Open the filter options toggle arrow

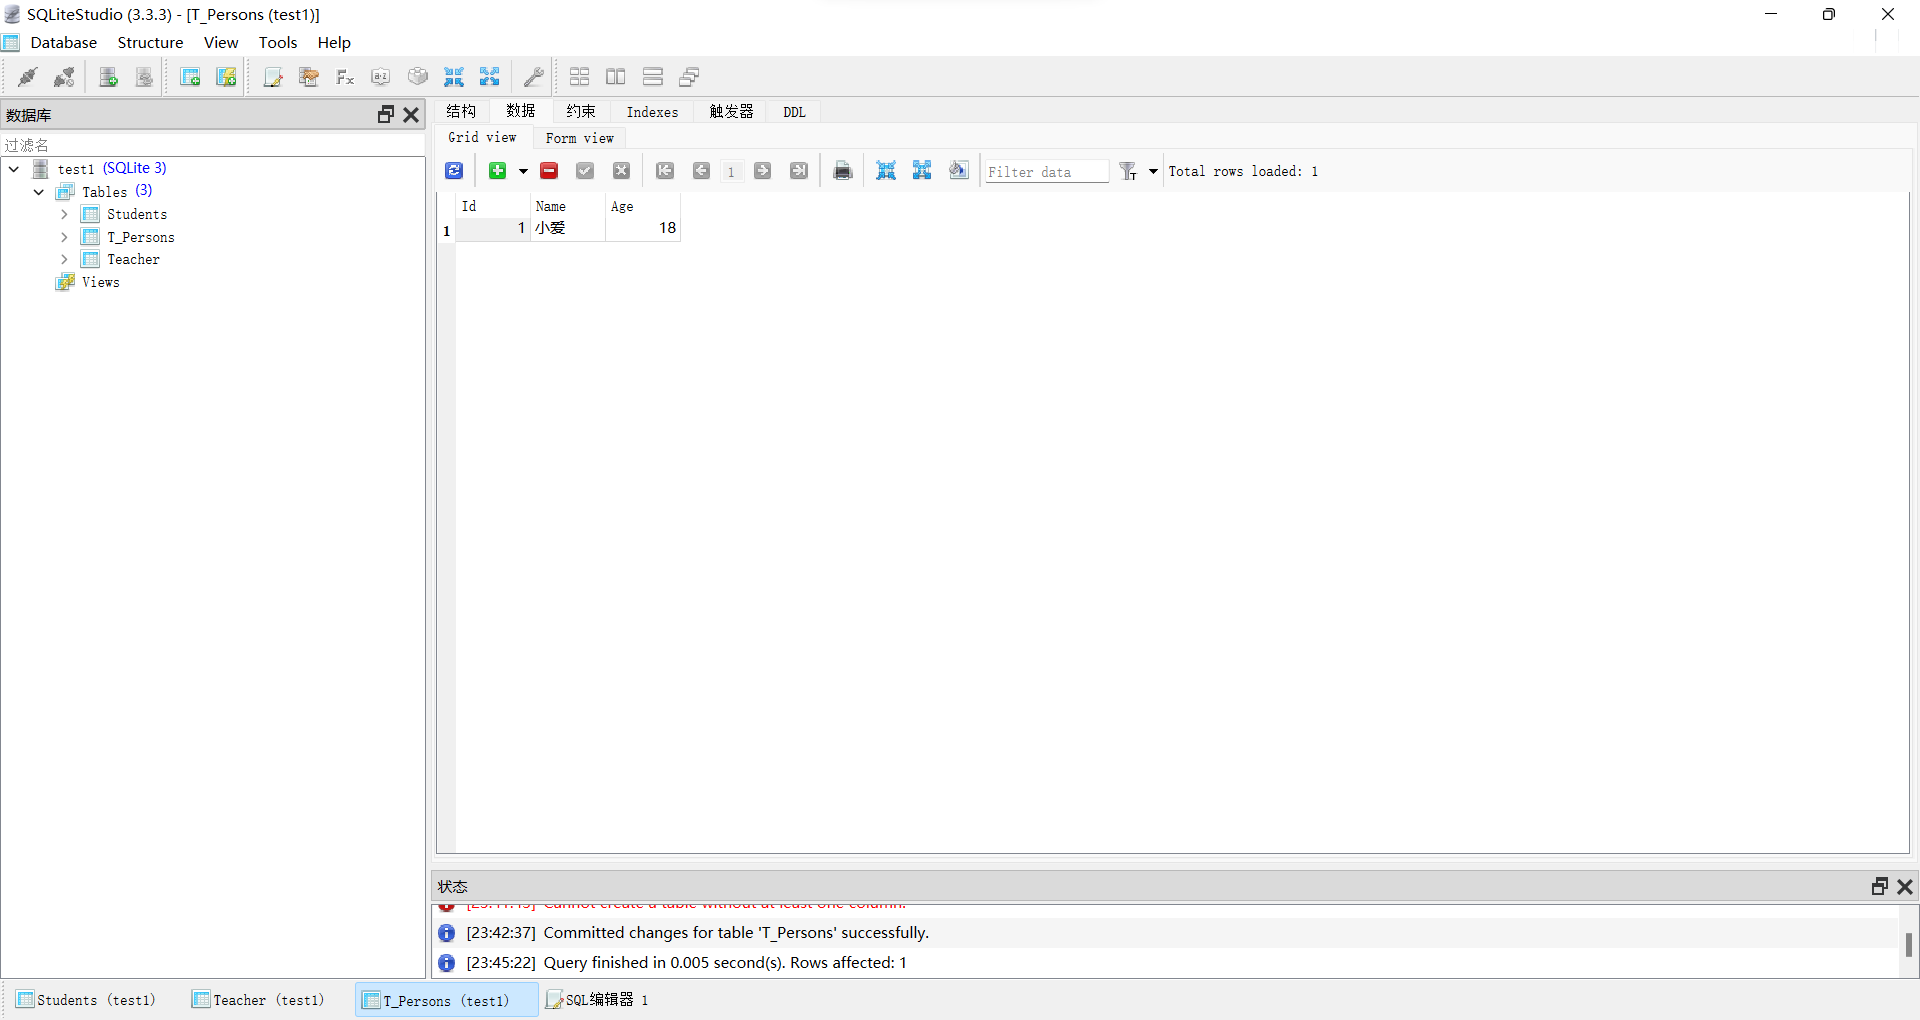tap(1152, 171)
